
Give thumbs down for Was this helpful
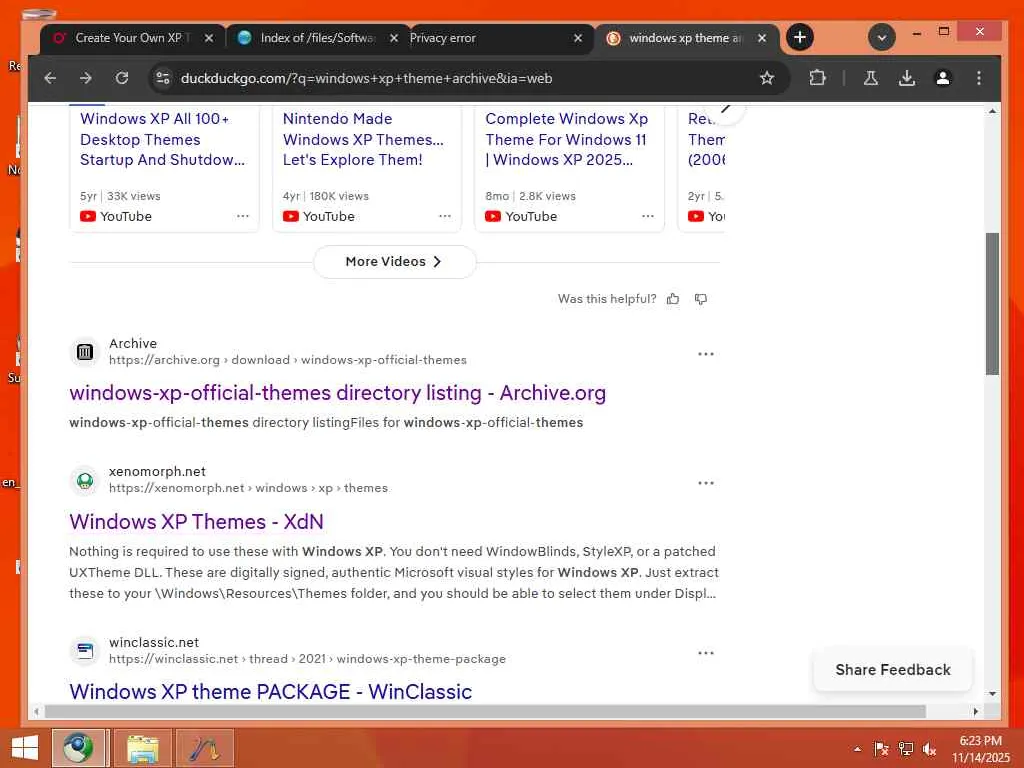701,299
